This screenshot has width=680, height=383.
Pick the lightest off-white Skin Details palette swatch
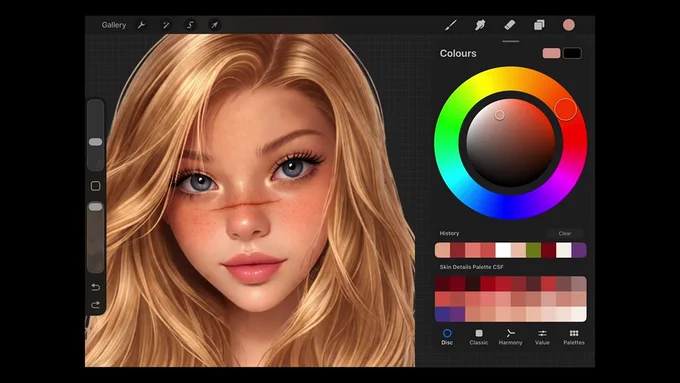pyautogui.click(x=579, y=314)
